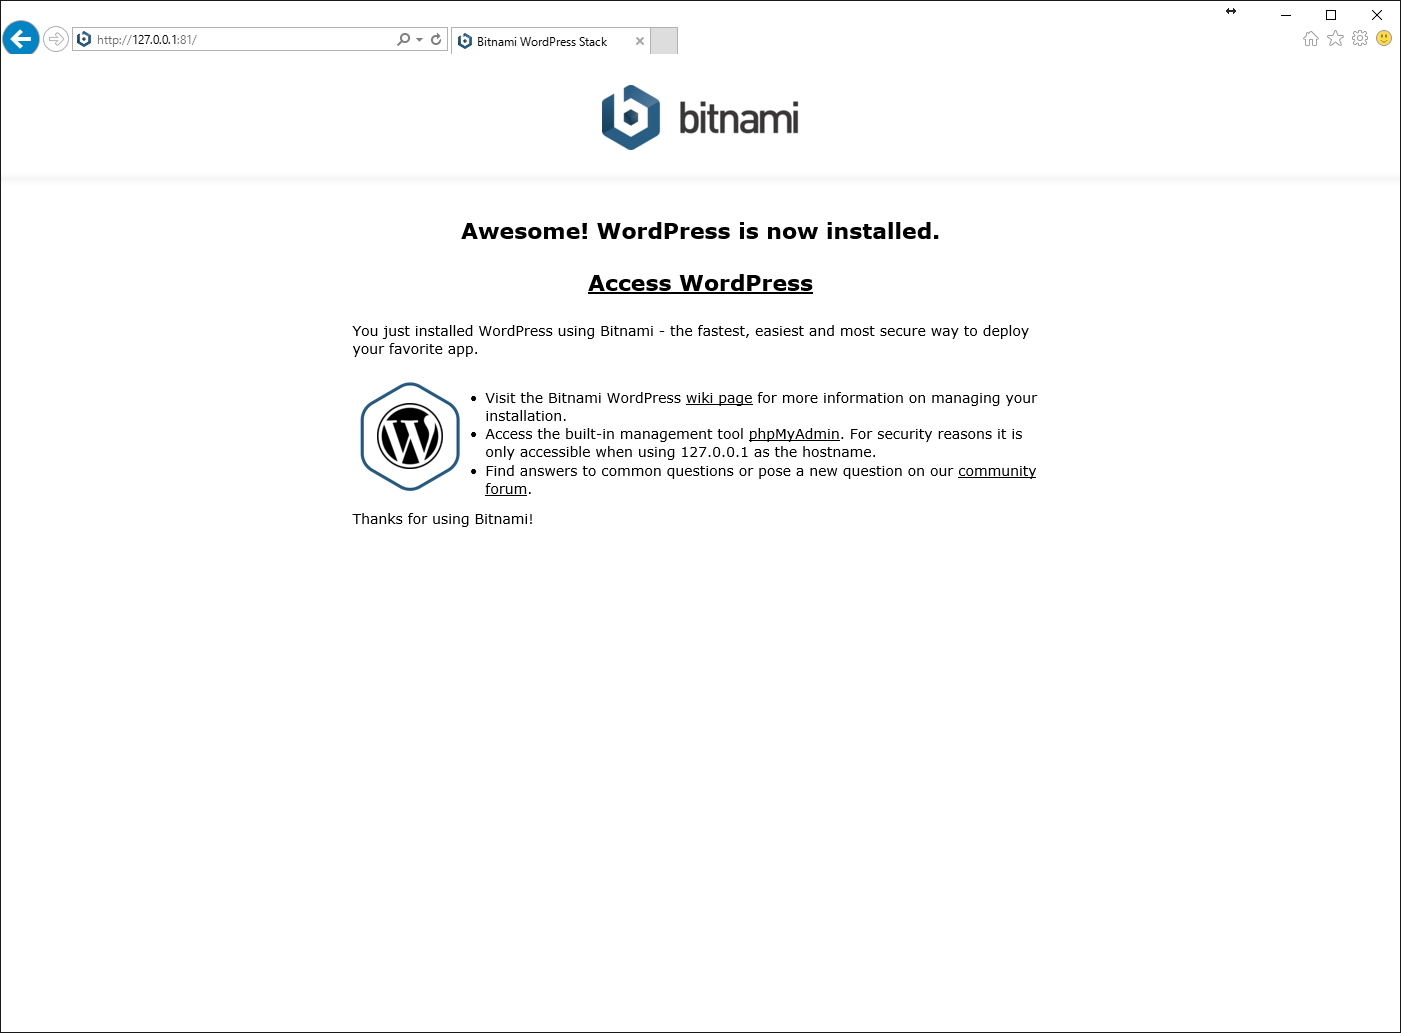
Task: Click the Bitnami site icon in address bar
Action: click(84, 39)
